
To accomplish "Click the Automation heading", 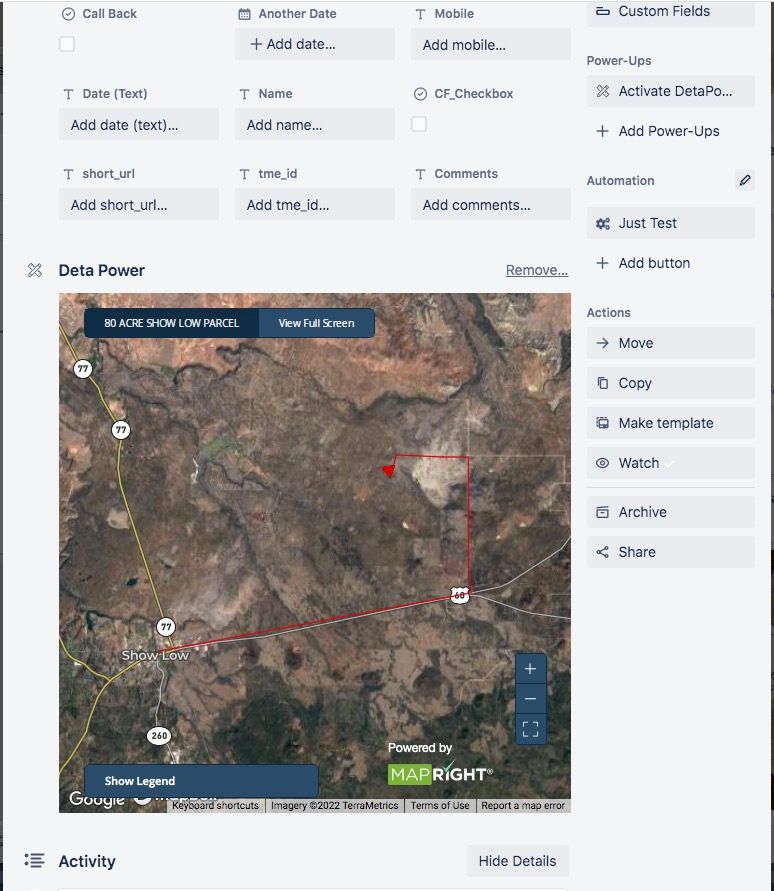I will [620, 181].
